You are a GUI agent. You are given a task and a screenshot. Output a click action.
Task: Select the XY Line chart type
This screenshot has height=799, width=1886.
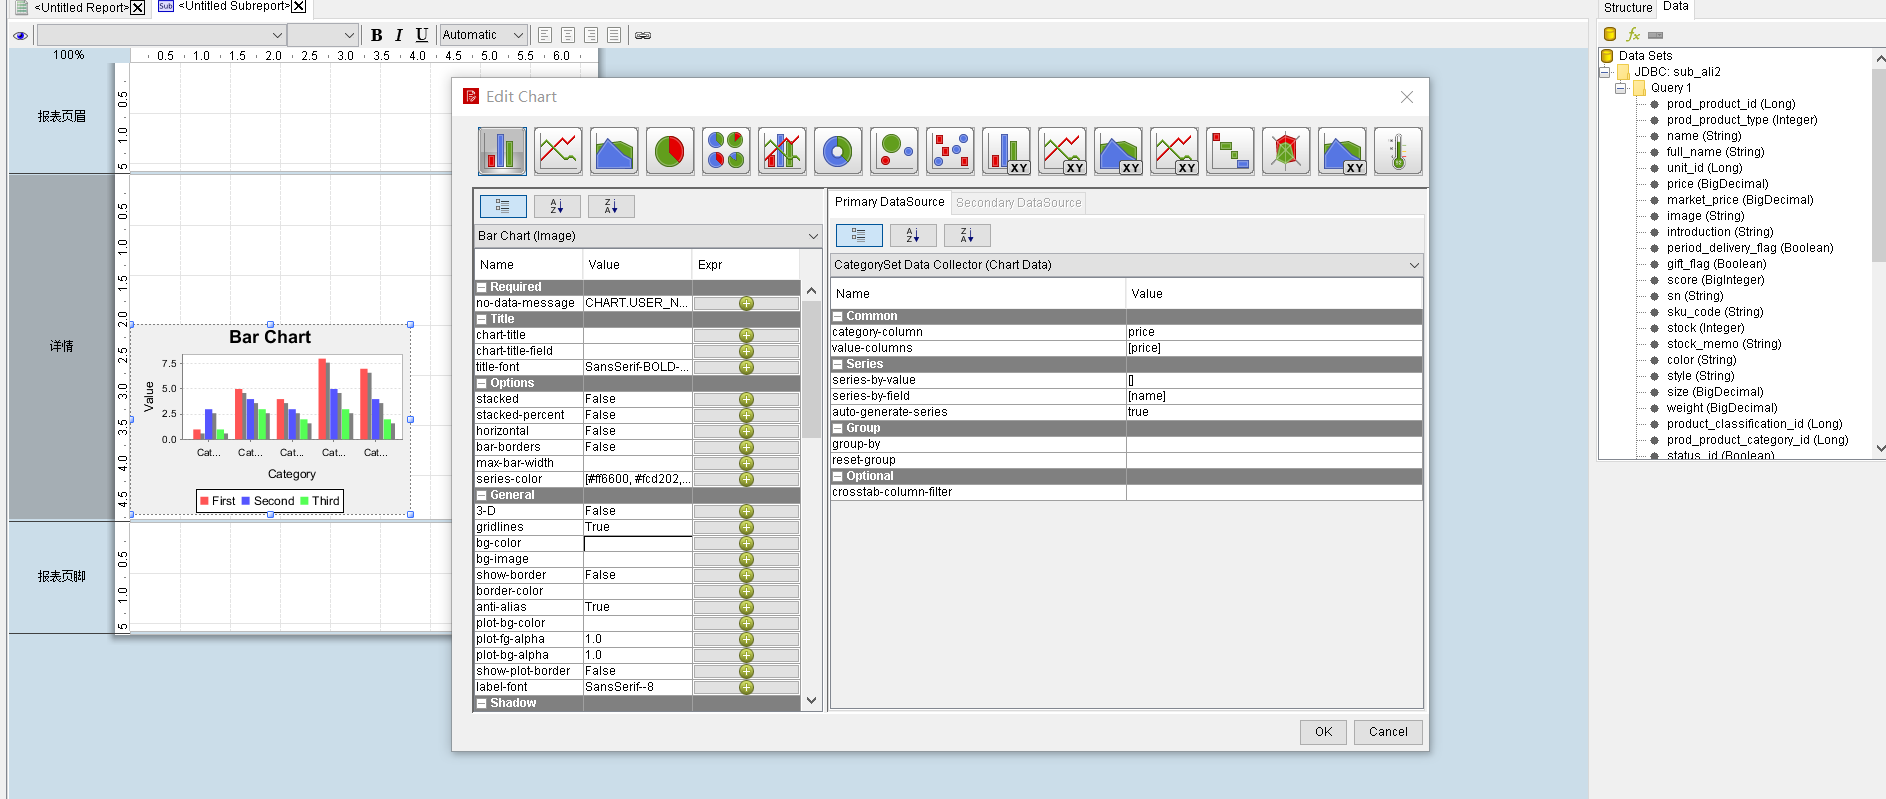tap(1062, 151)
